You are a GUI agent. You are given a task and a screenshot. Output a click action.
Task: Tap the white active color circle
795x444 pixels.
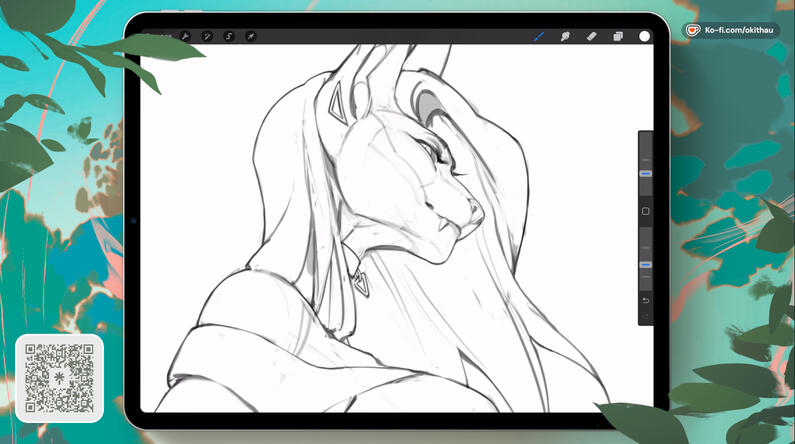click(x=645, y=36)
